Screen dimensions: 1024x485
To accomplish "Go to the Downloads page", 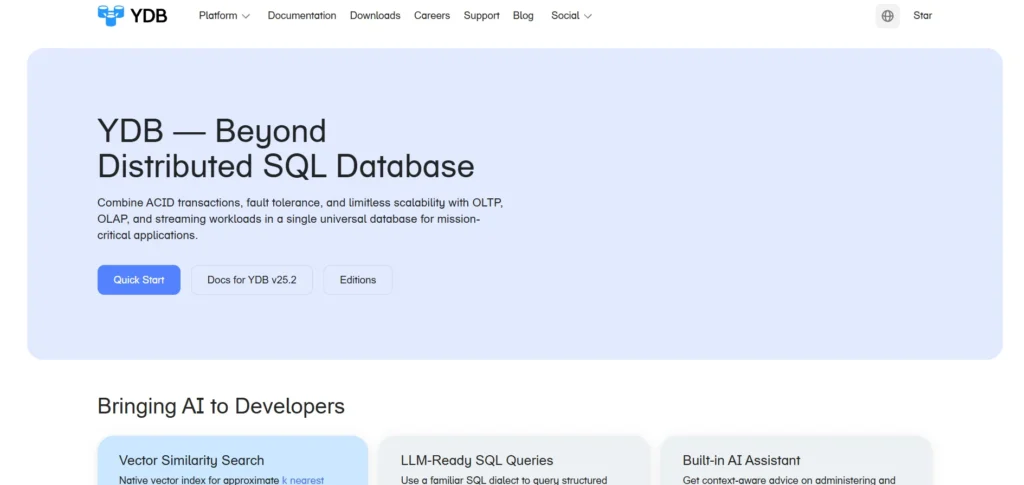I will click(375, 16).
